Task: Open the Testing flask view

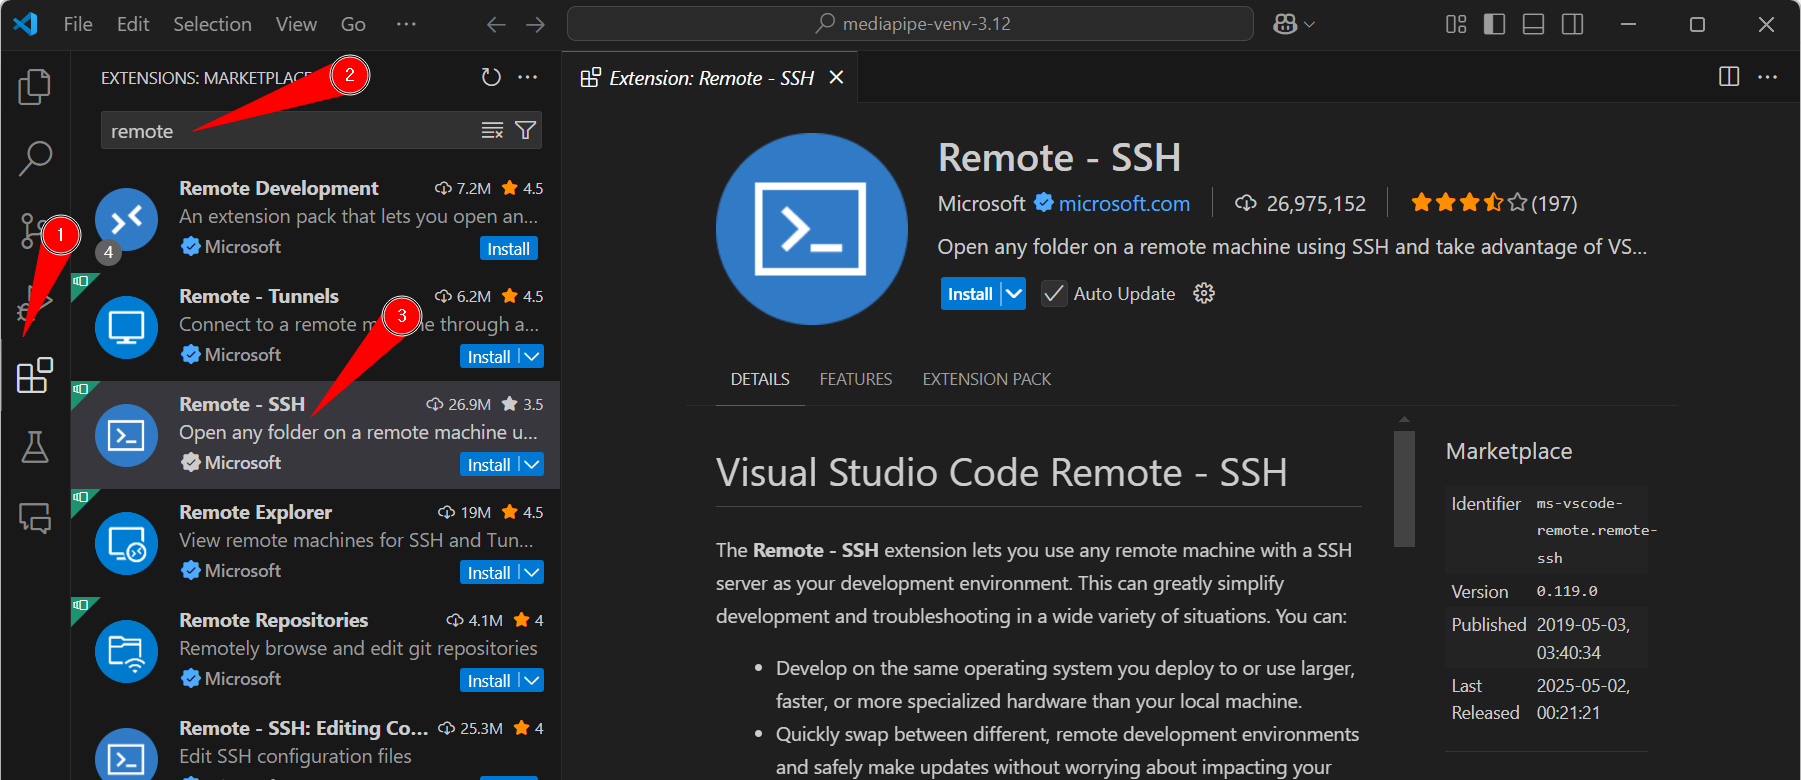Action: (x=35, y=447)
